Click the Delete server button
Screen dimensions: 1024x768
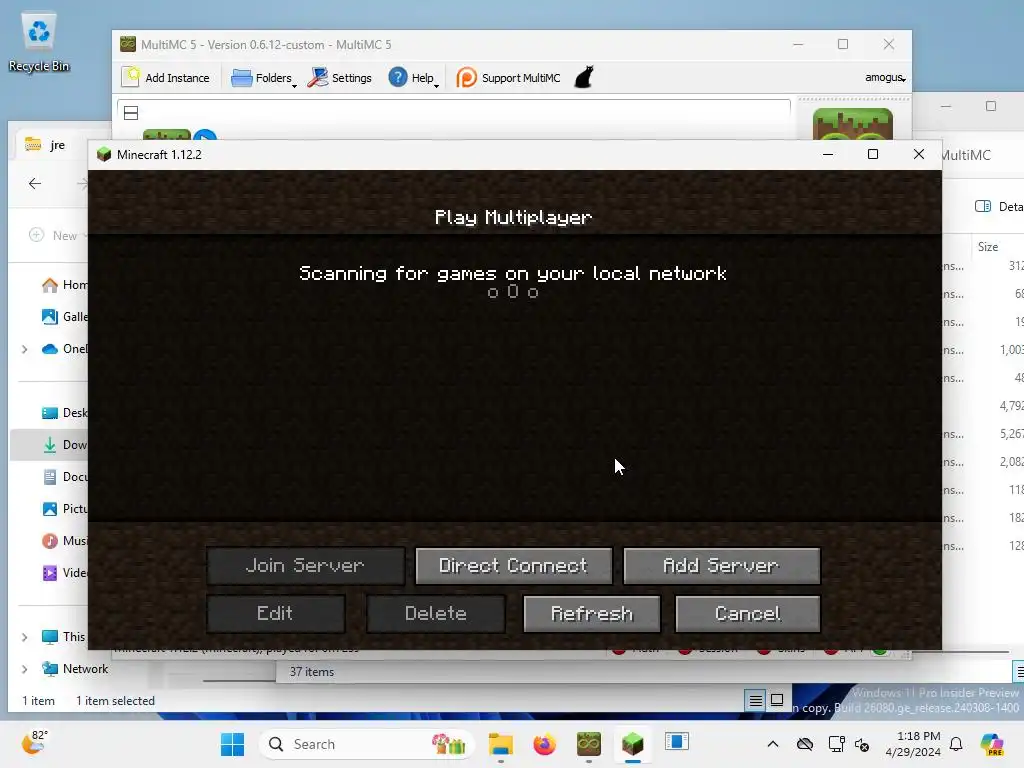tap(436, 614)
